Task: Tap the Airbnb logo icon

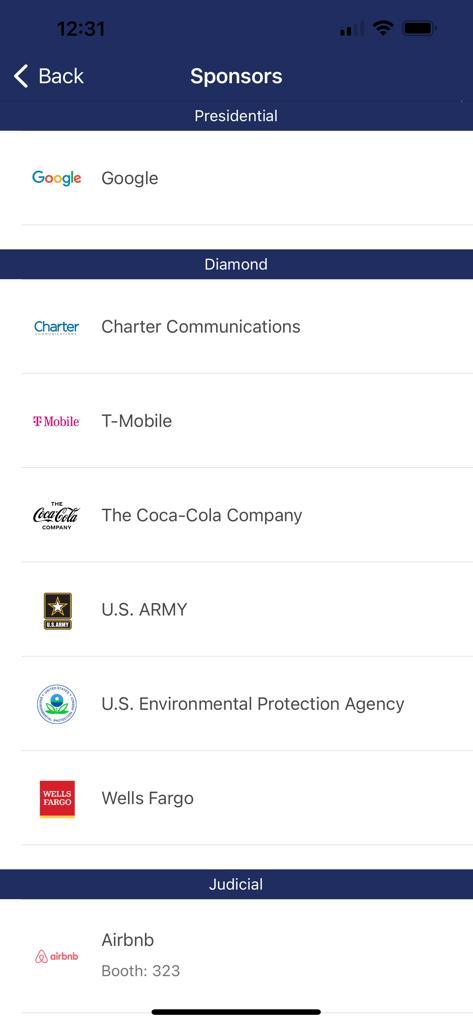Action: [57, 956]
